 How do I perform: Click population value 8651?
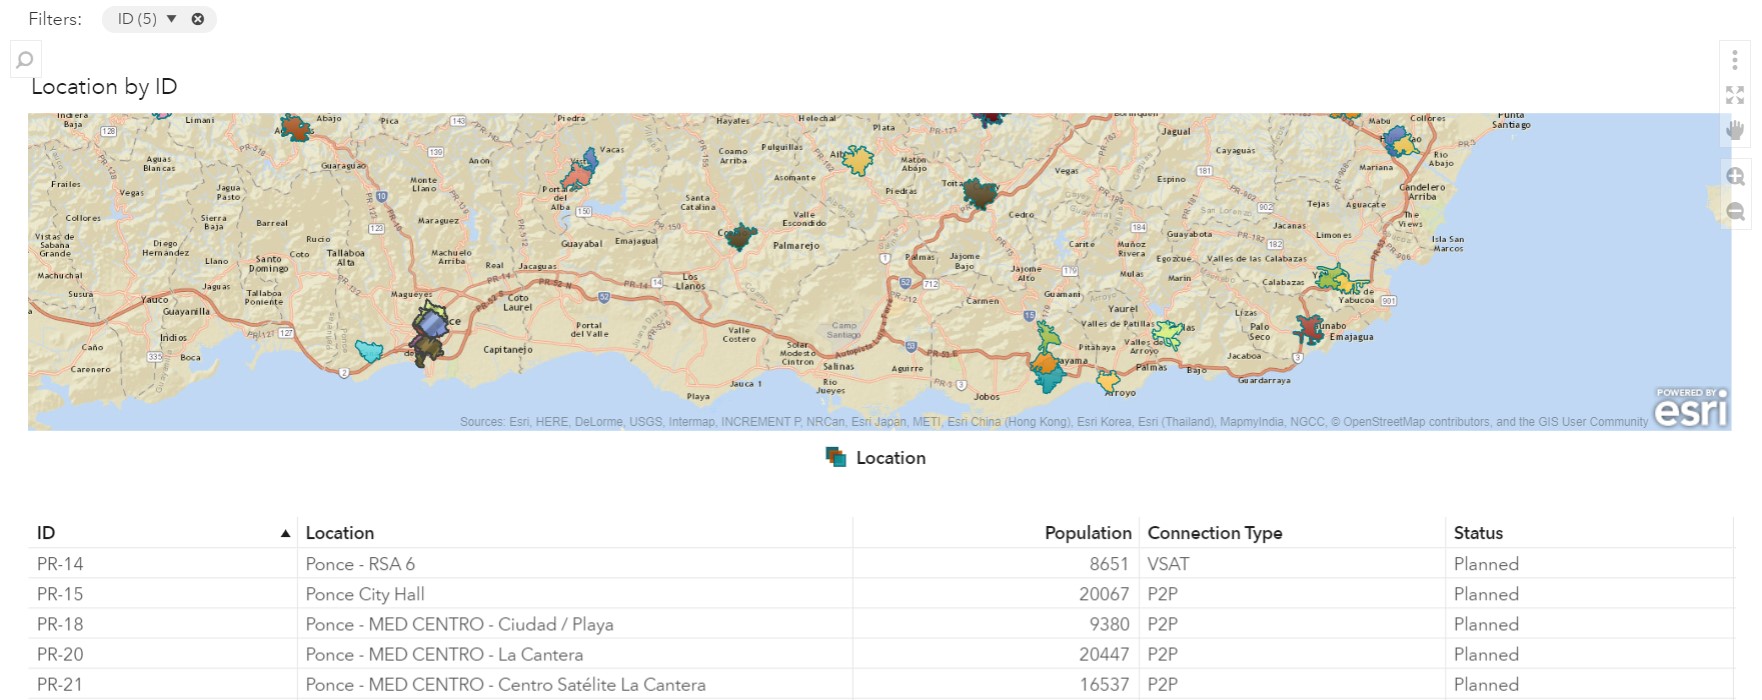(1109, 564)
